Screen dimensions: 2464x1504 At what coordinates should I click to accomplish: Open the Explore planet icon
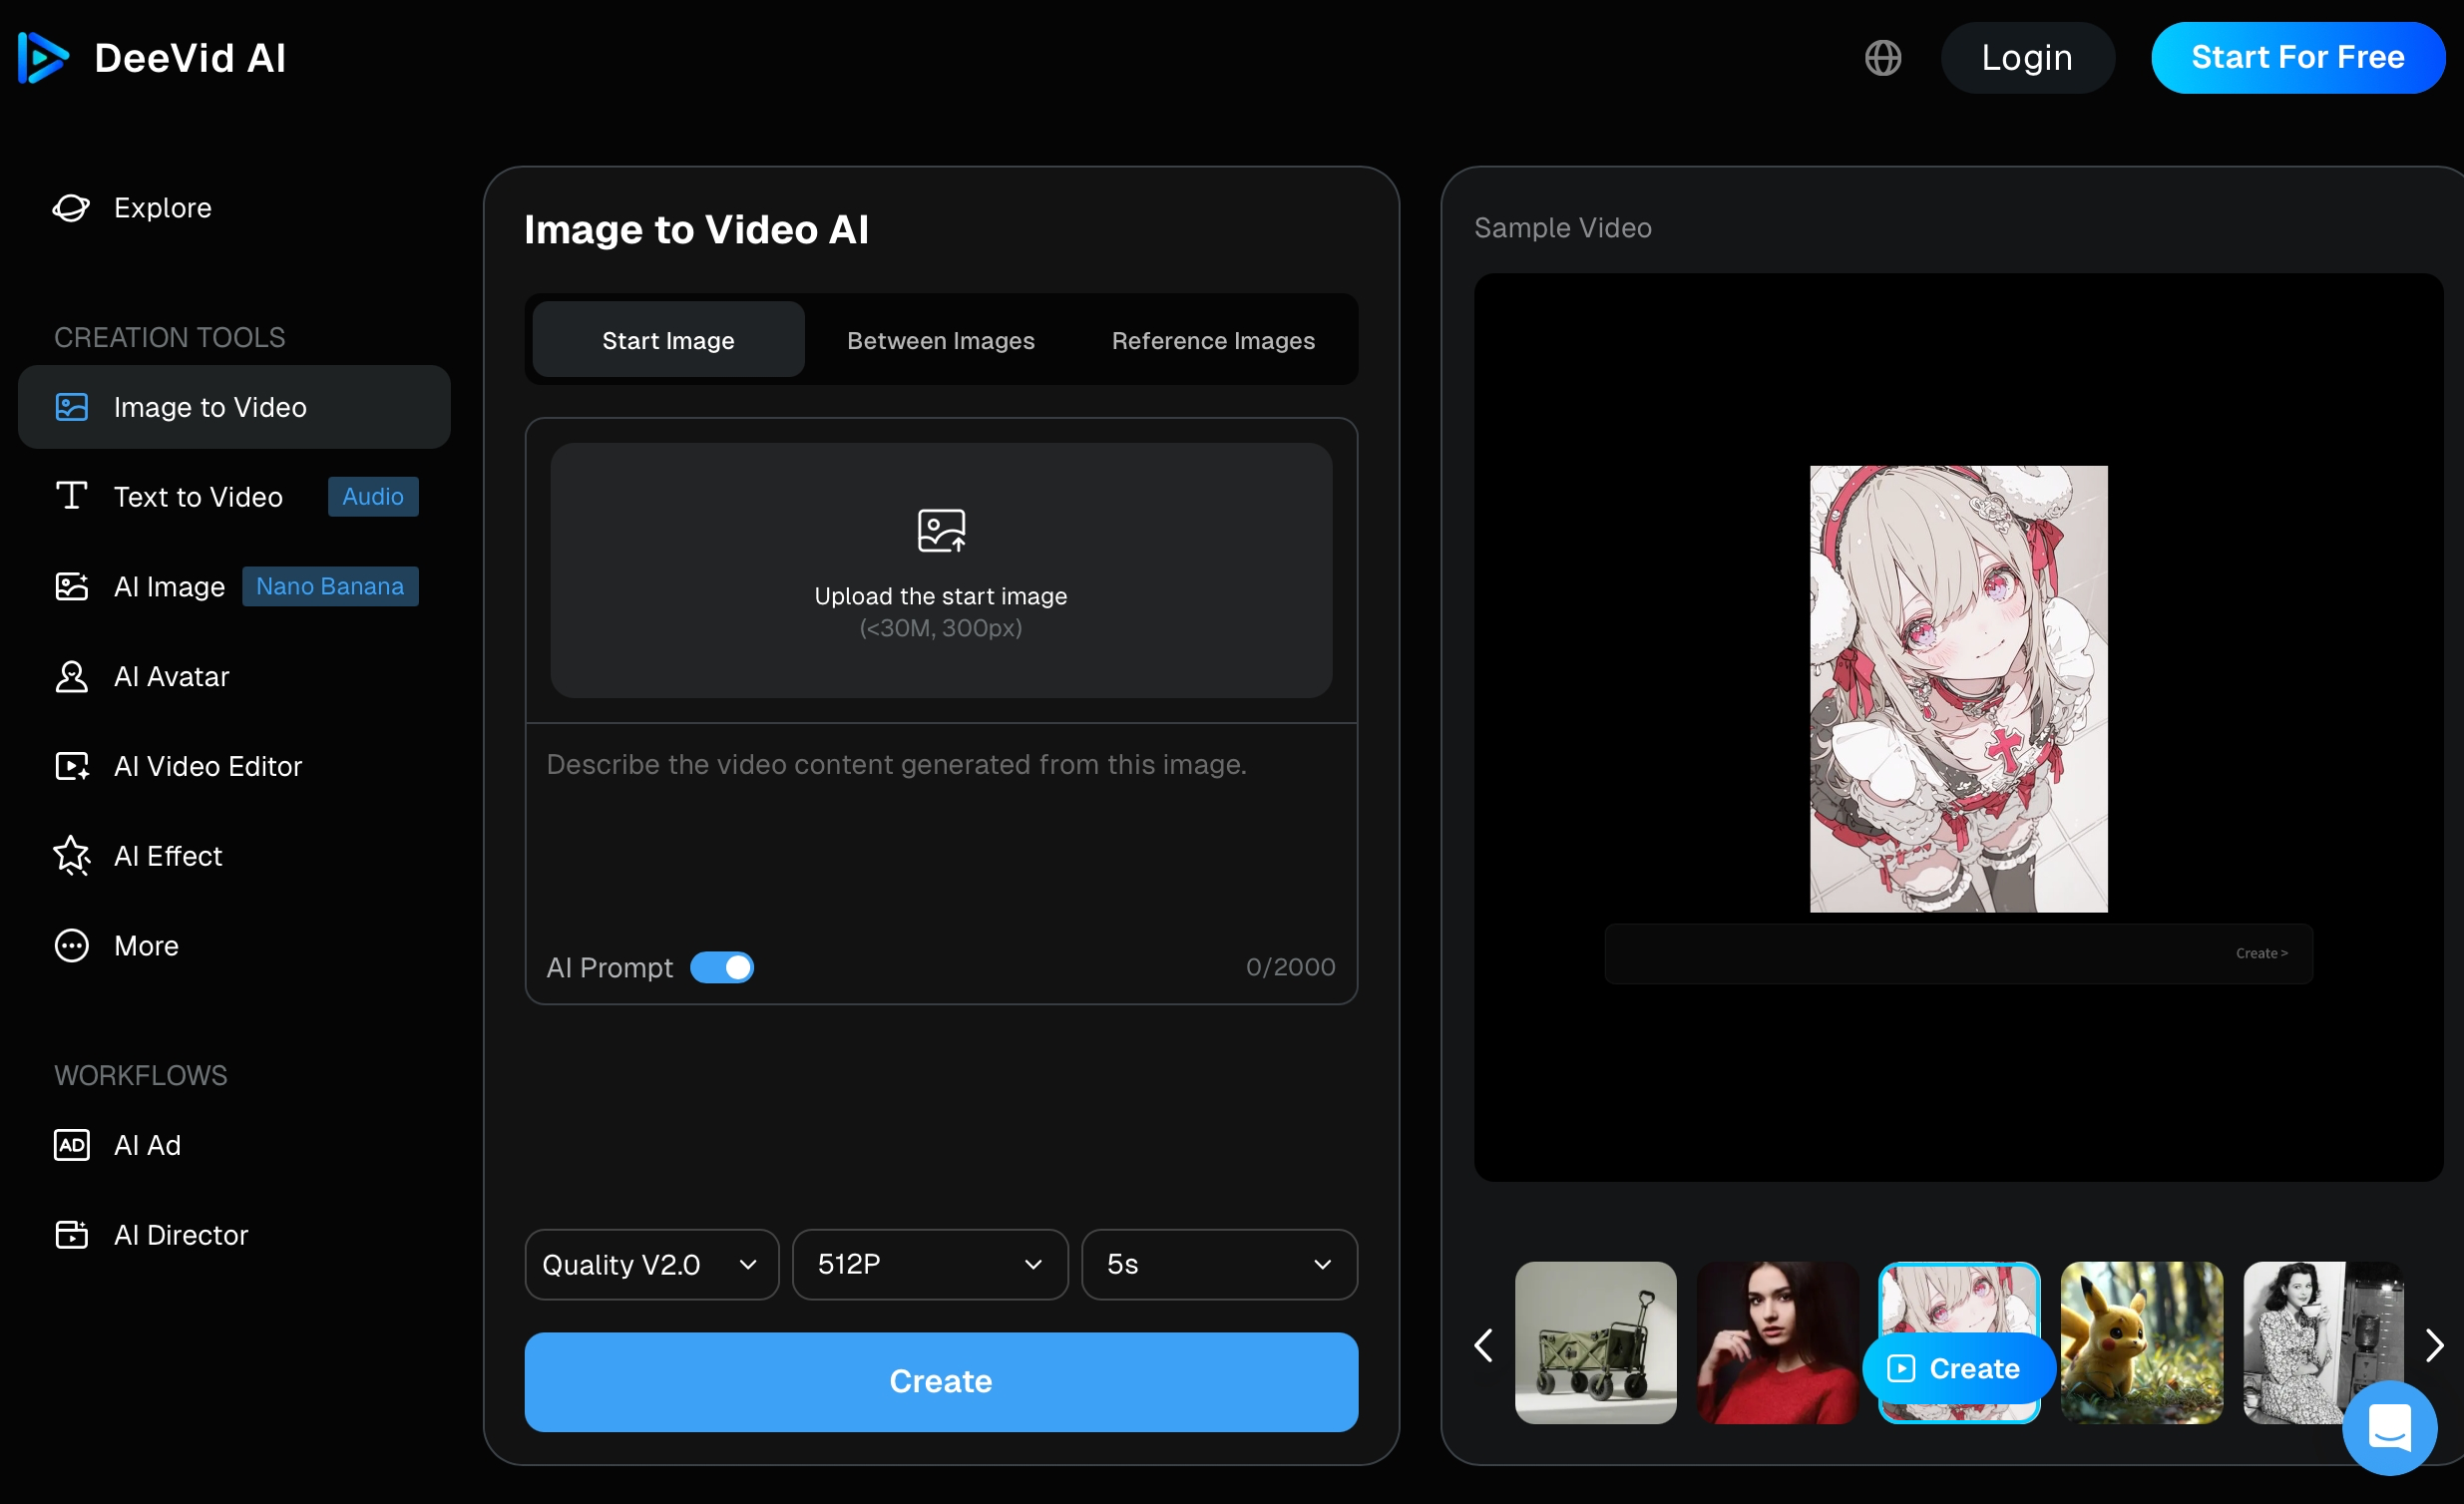71,208
